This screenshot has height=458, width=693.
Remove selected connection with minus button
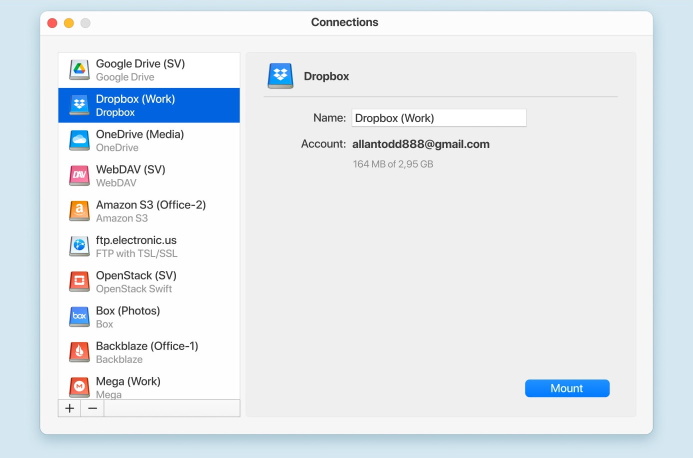[x=92, y=408]
